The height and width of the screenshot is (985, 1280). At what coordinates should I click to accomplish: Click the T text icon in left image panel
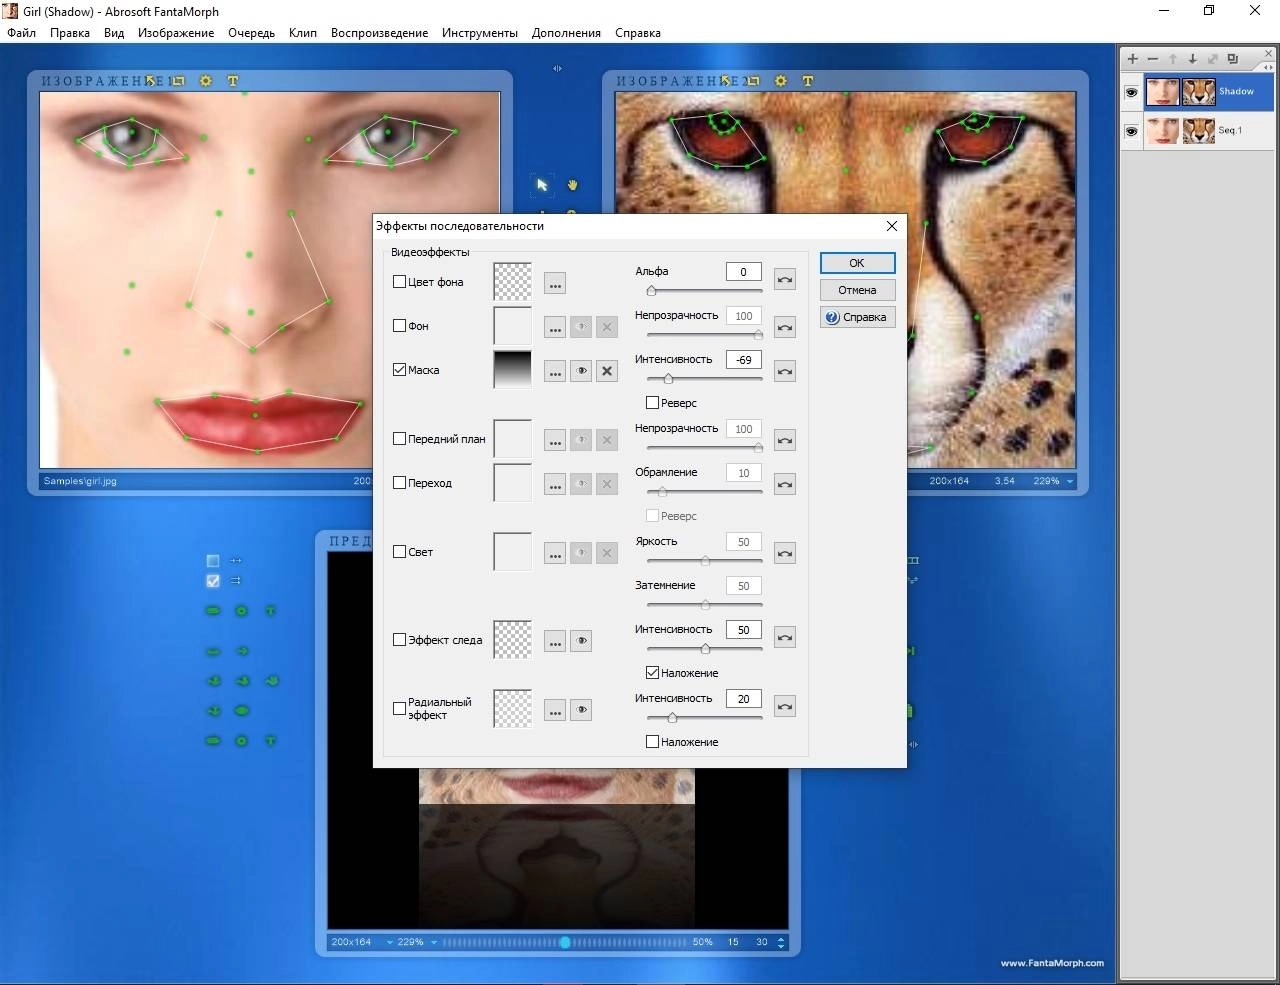233,81
